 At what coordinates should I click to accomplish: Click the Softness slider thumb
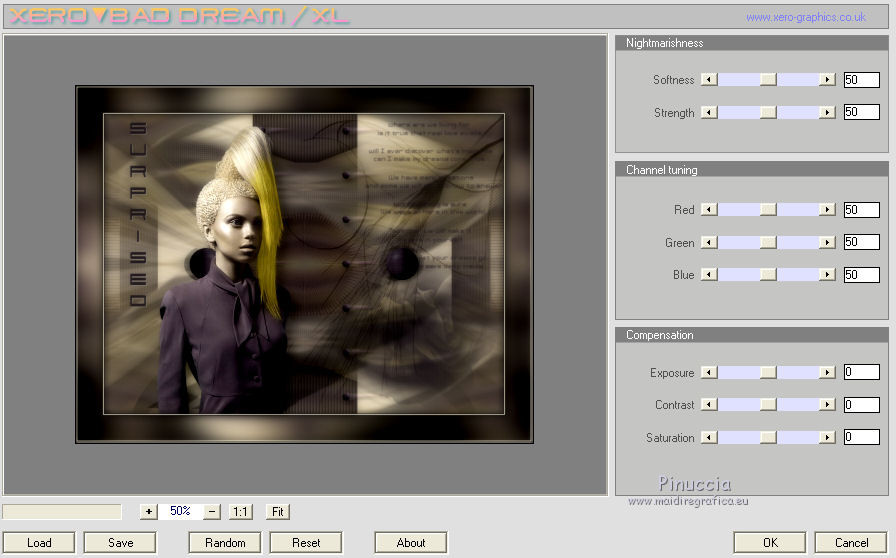click(x=768, y=79)
